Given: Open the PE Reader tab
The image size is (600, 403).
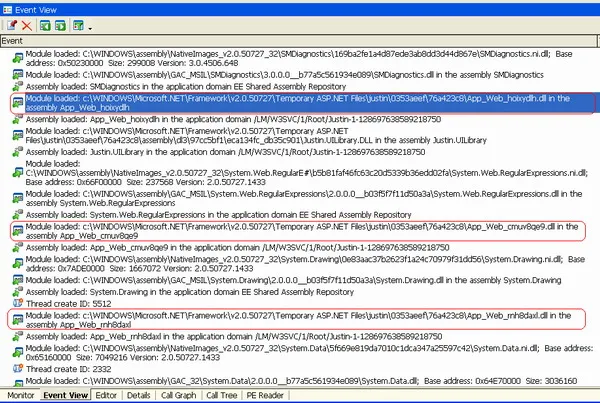Looking at the screenshot, I should (265, 395).
